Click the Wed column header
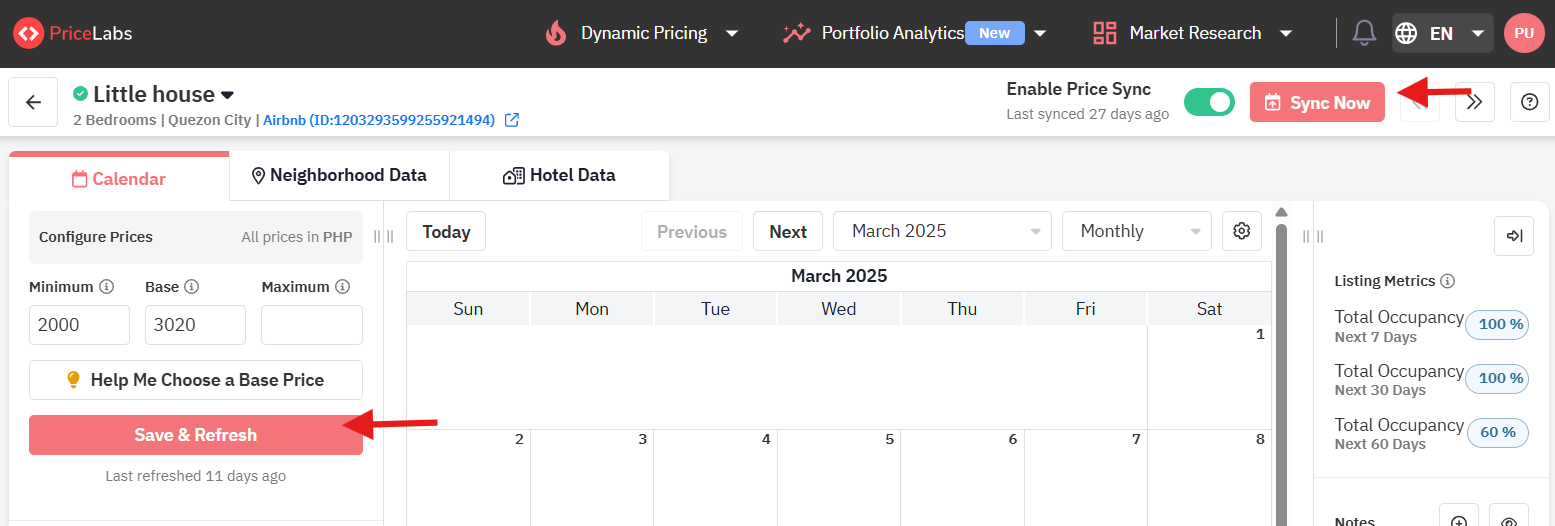The height and width of the screenshot is (526, 1555). [x=839, y=309]
